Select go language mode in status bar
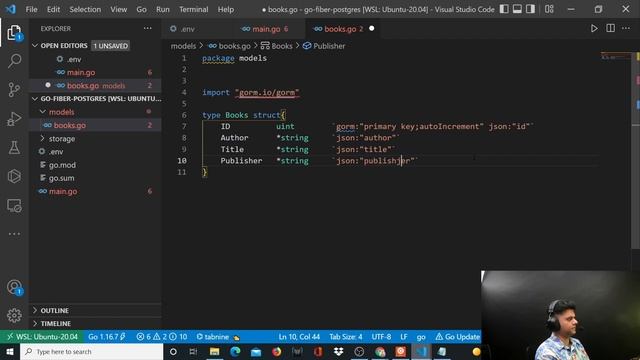Screen dimensions: 640x360 pos(421,337)
